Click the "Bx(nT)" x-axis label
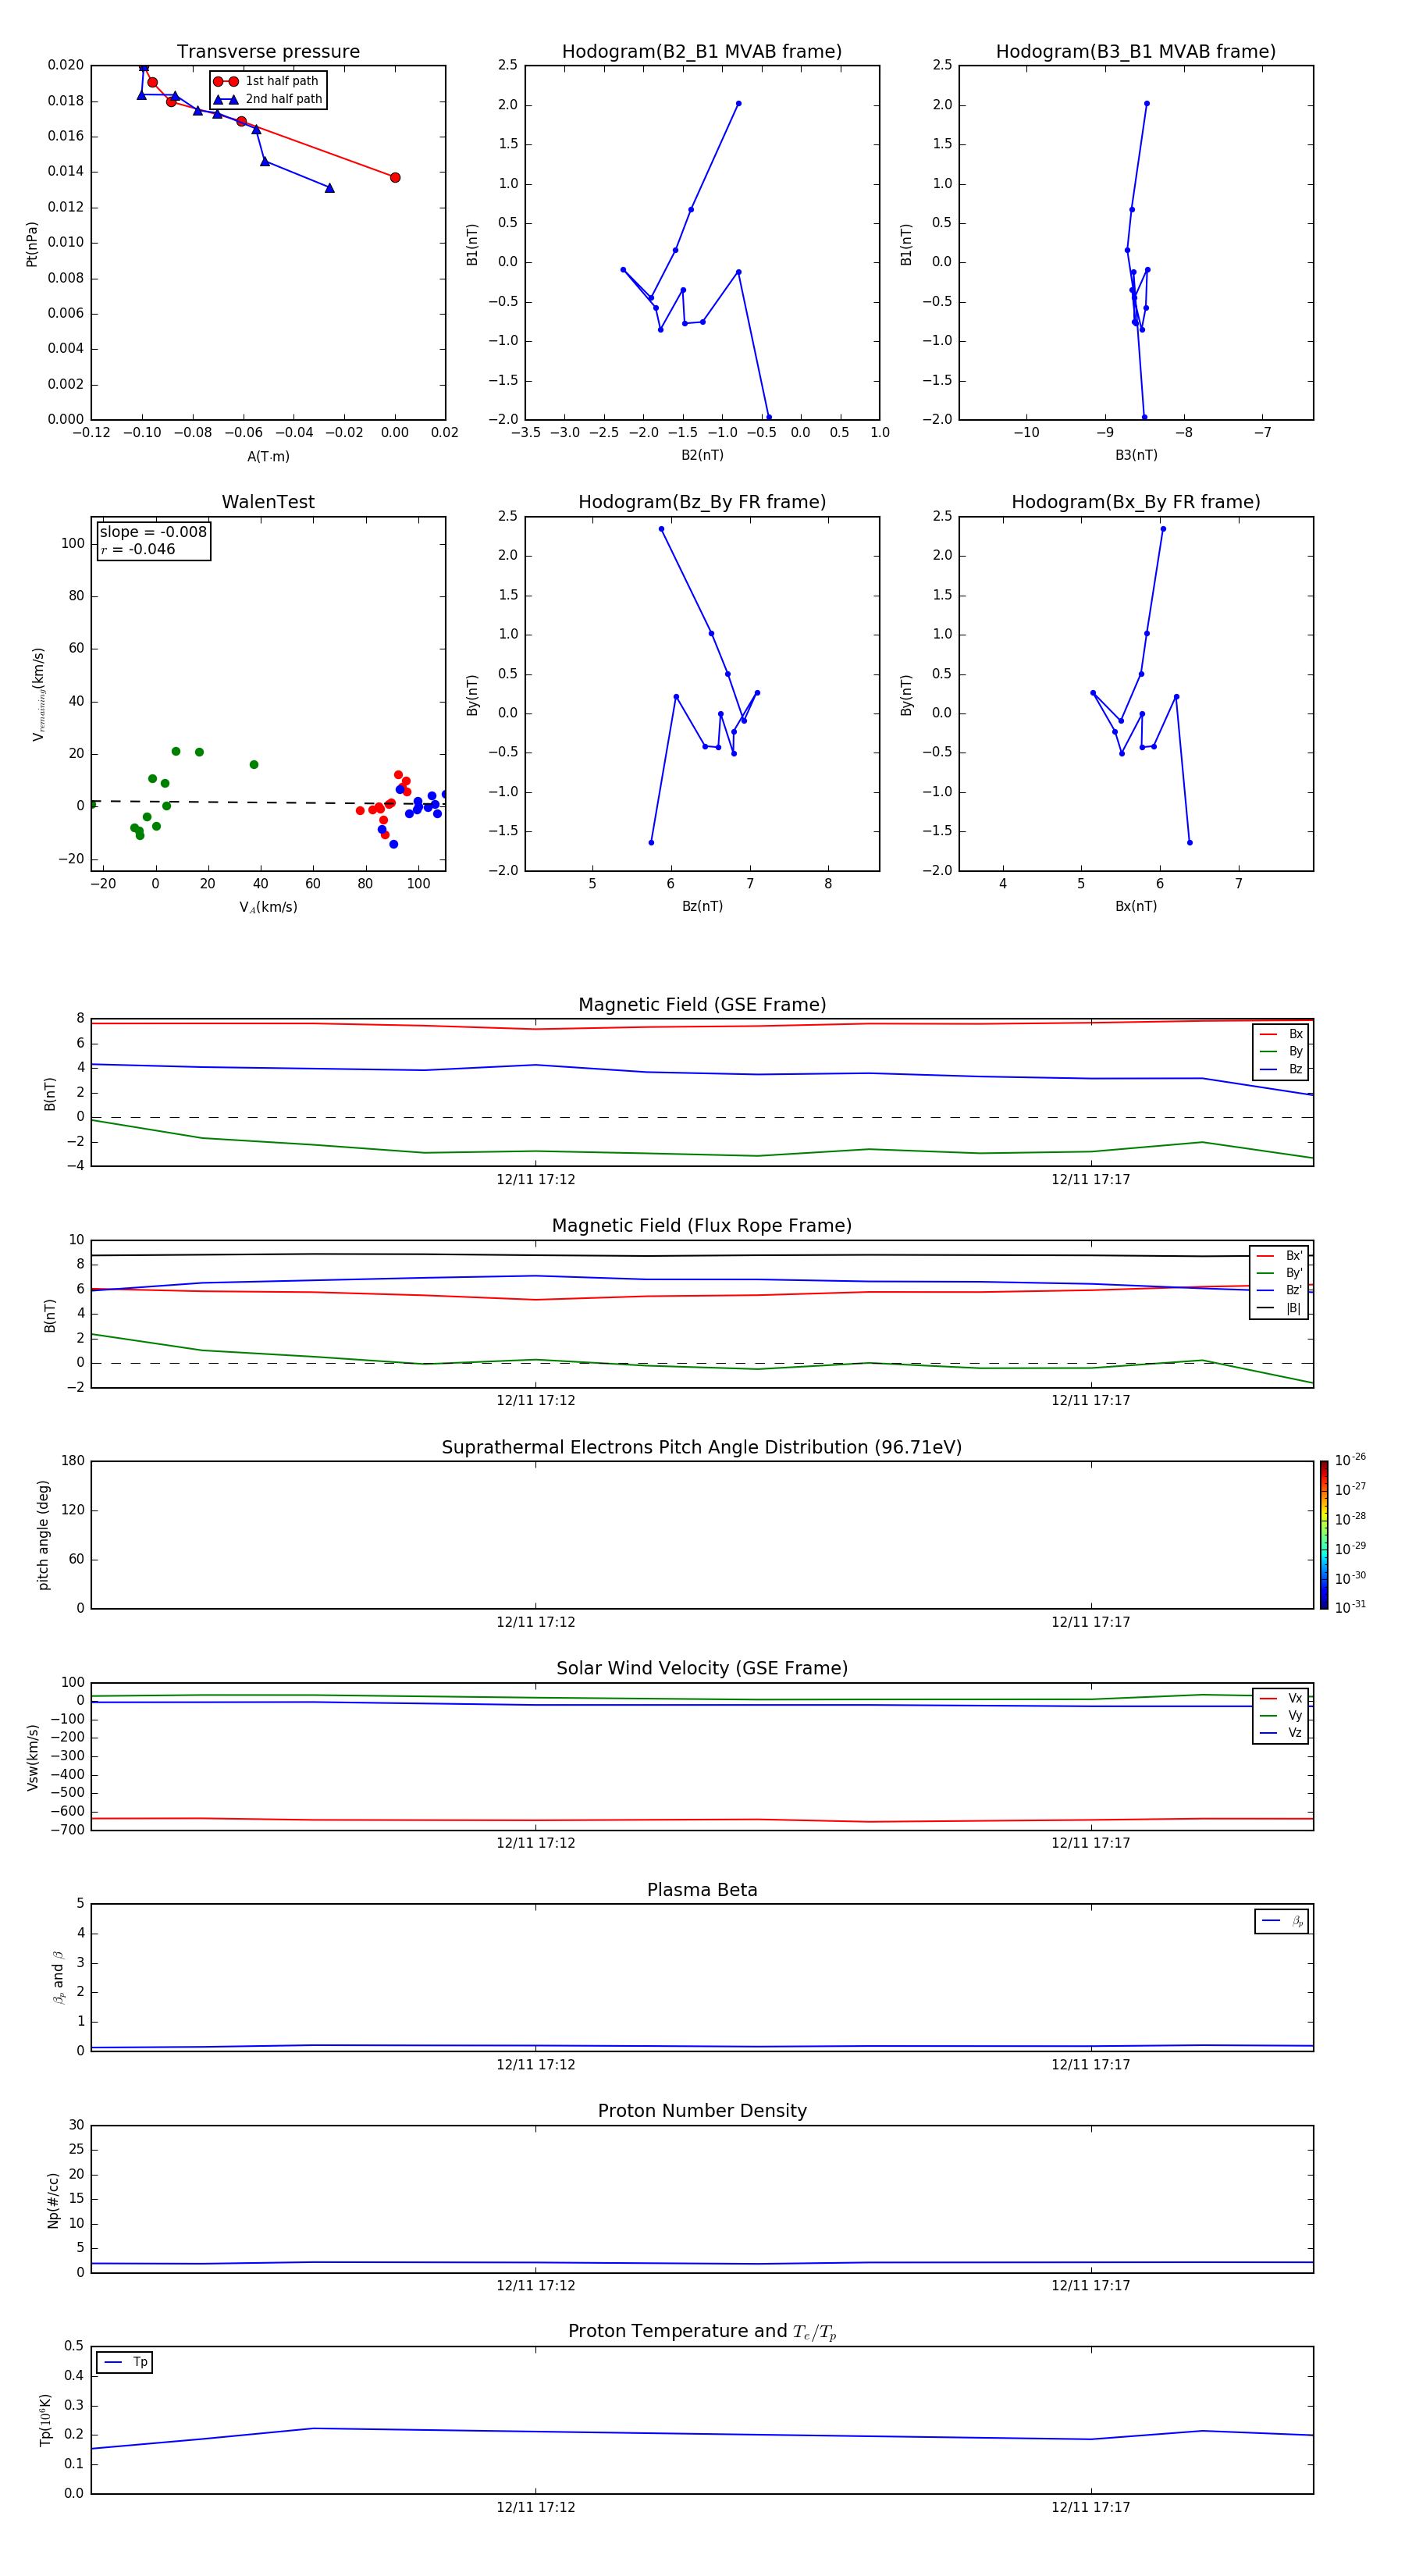 click(1136, 906)
